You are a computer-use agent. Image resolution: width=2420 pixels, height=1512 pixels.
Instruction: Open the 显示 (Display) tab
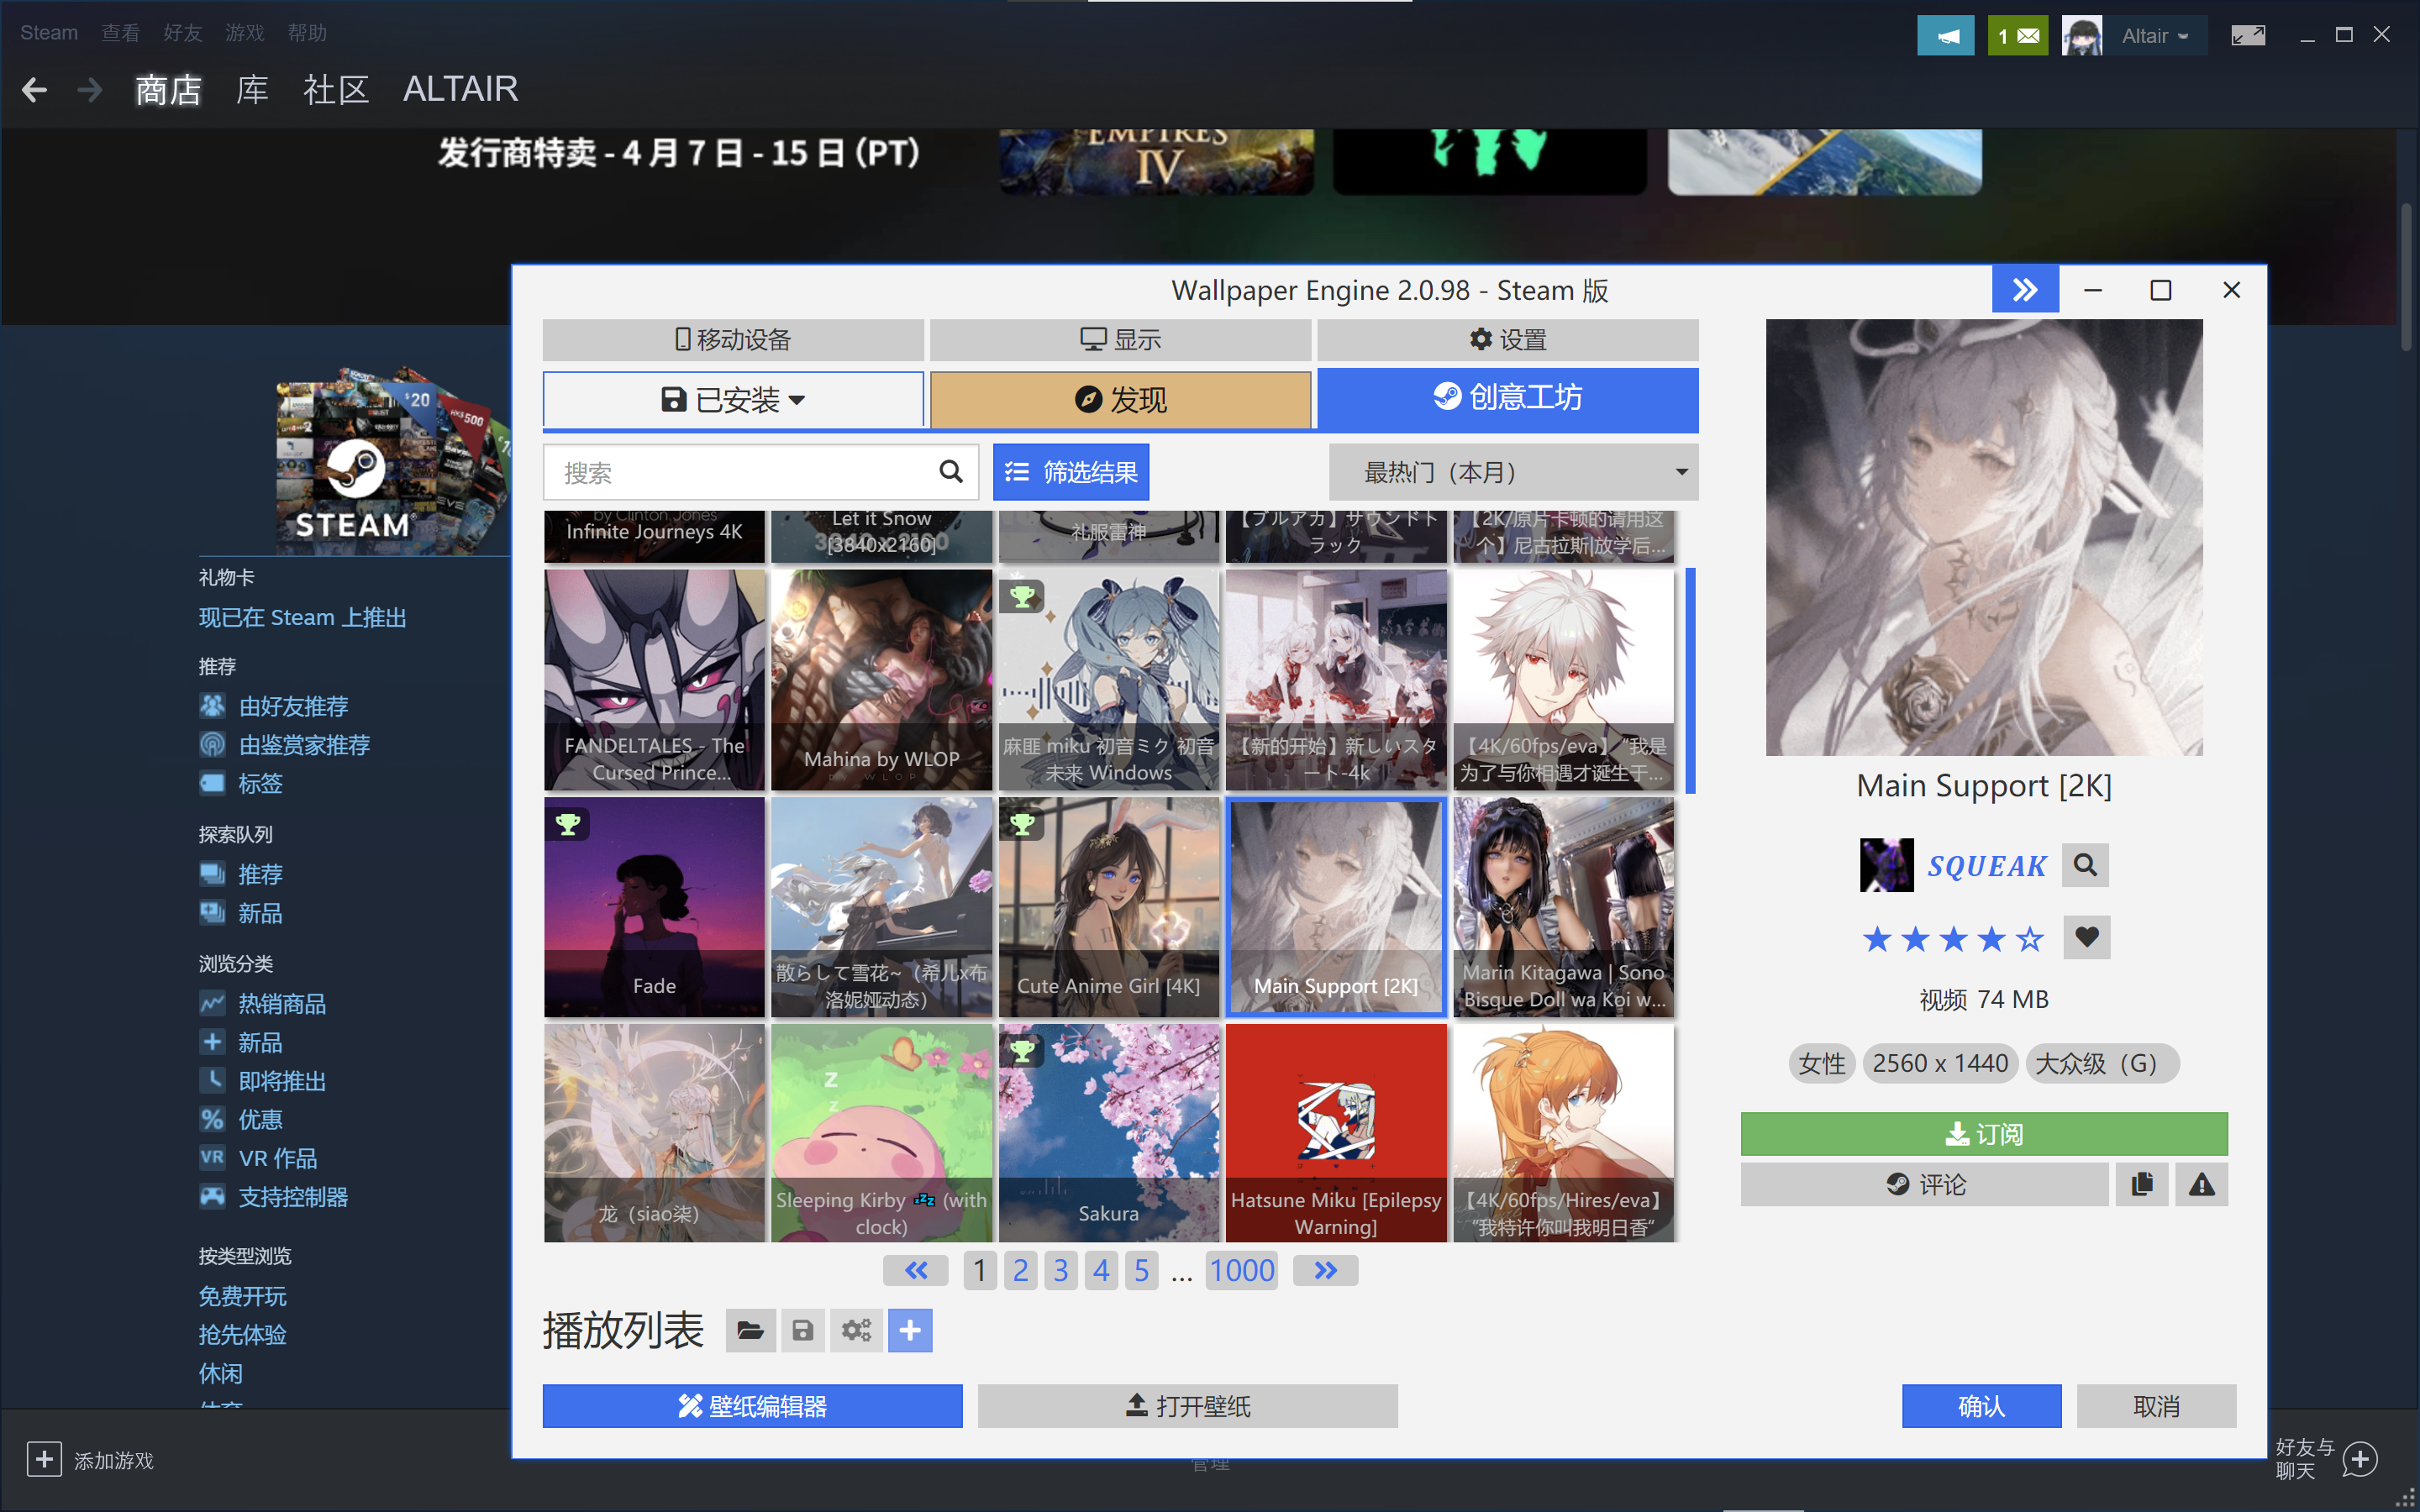coord(1121,340)
